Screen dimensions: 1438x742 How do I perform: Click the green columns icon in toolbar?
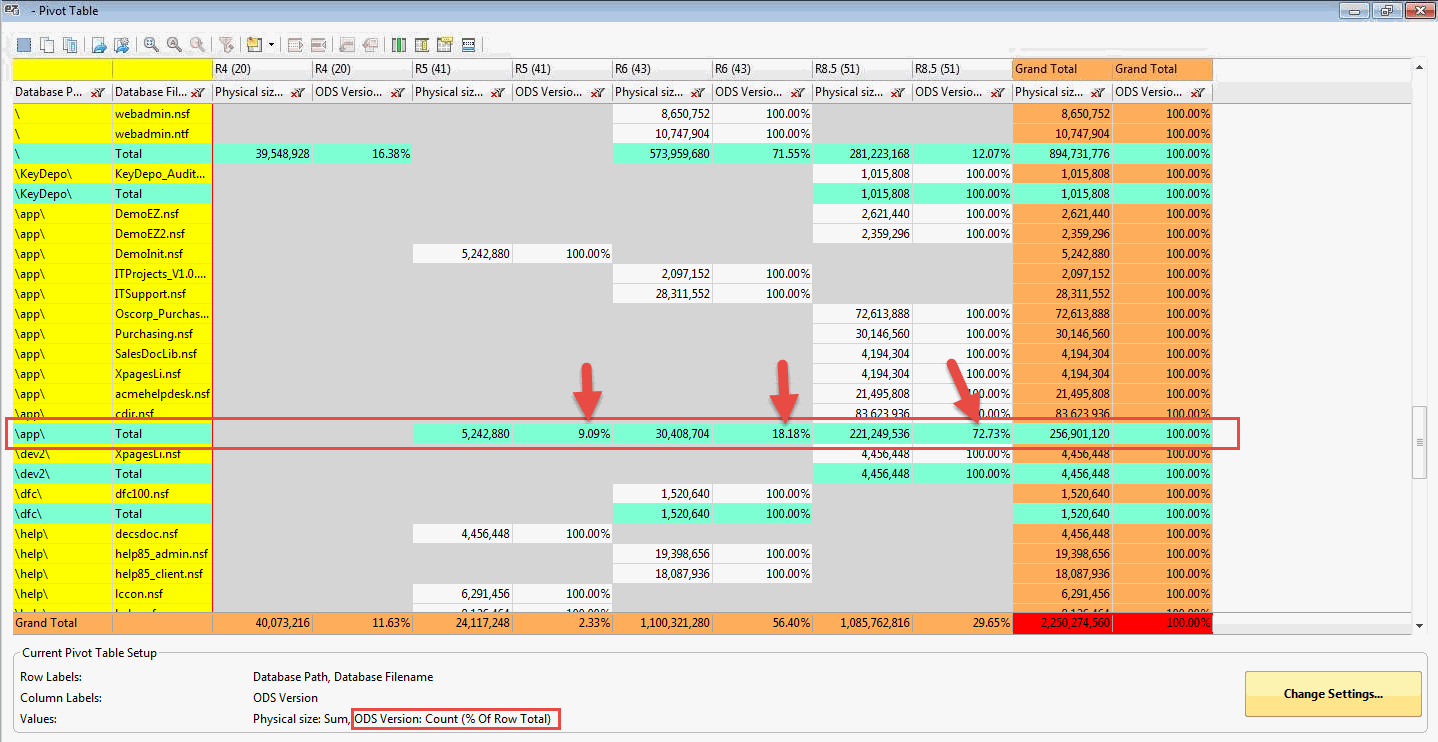[398, 45]
